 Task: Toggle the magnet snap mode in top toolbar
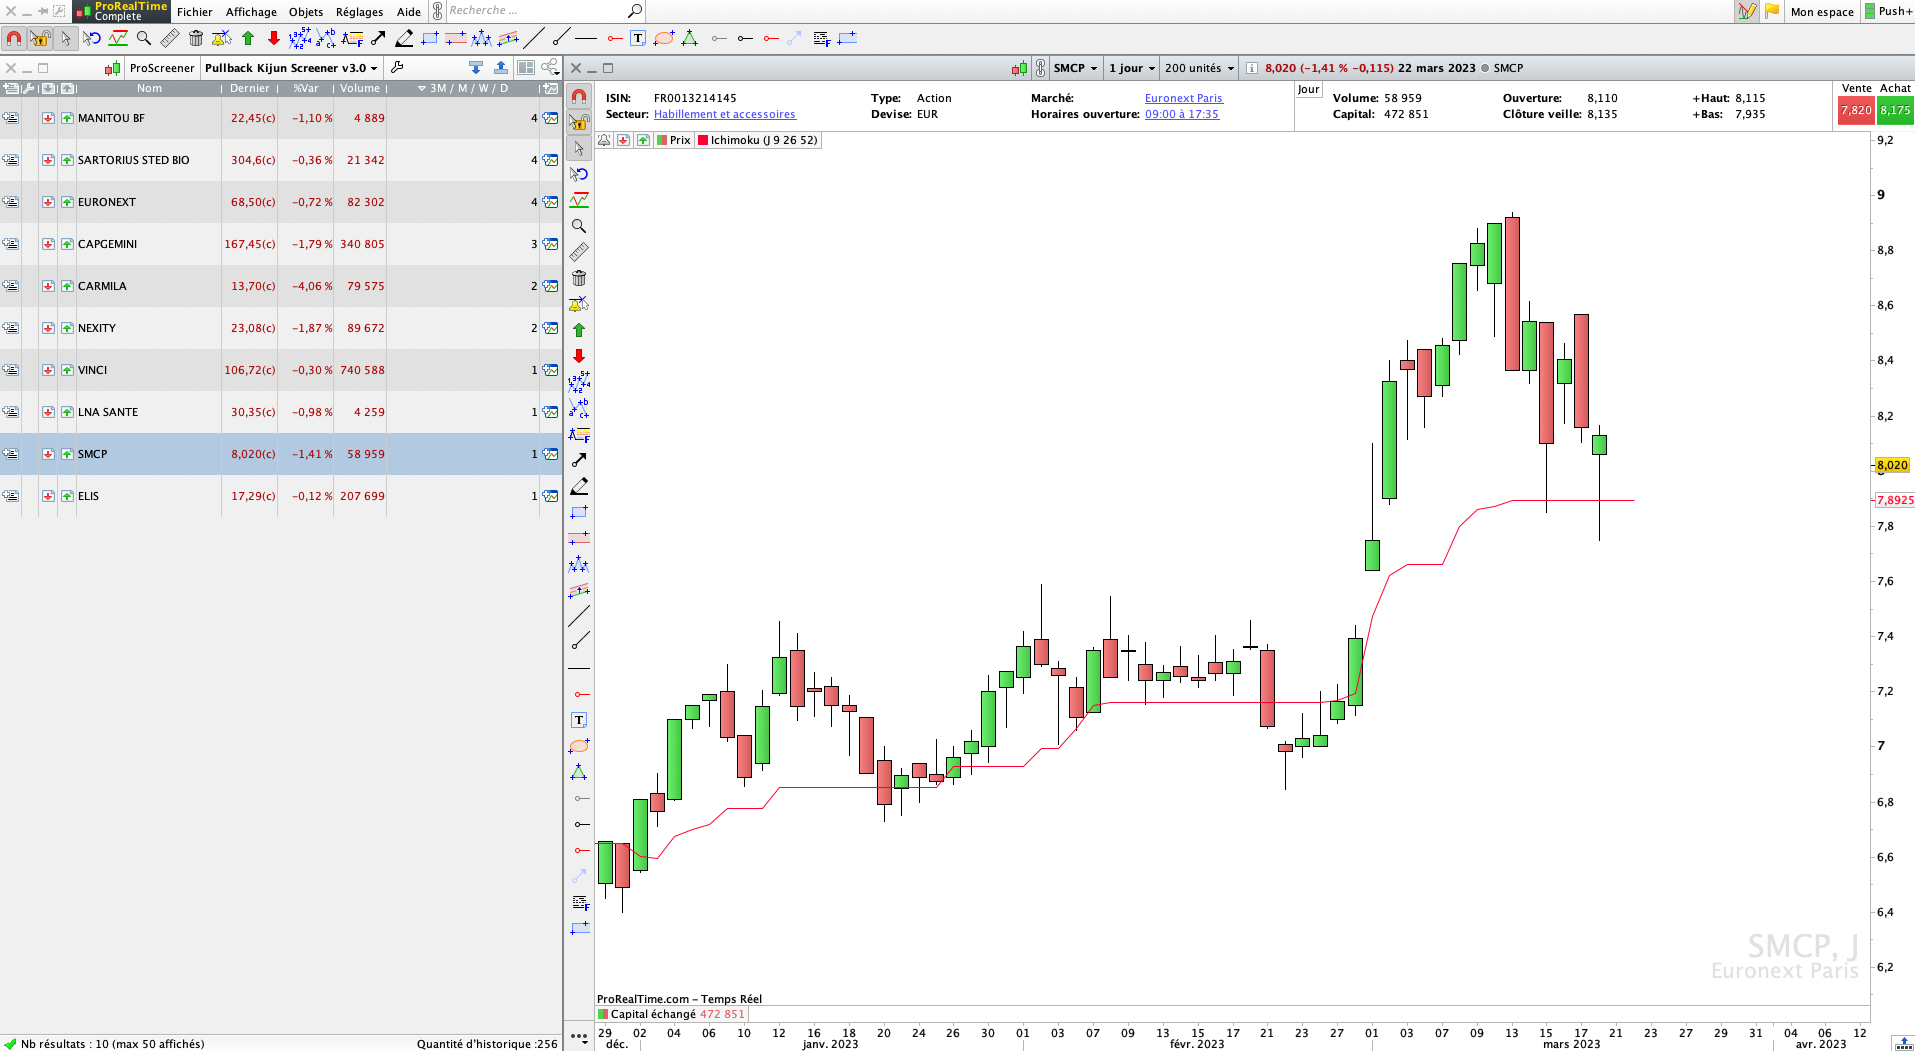(x=14, y=38)
